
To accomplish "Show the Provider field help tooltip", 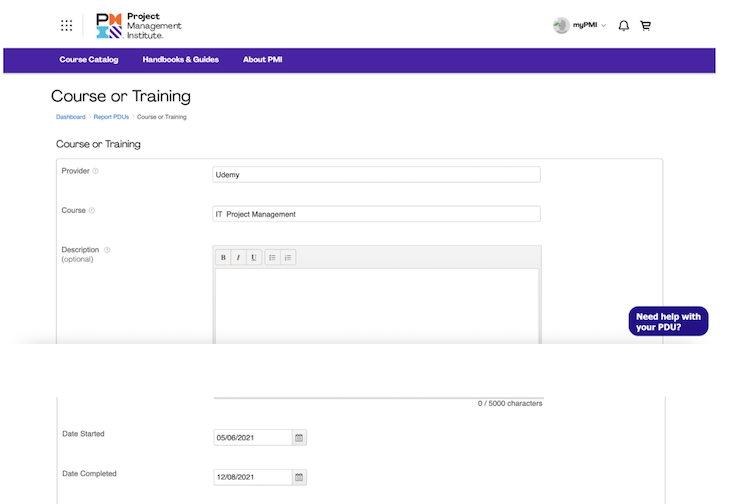I will tap(96, 171).
